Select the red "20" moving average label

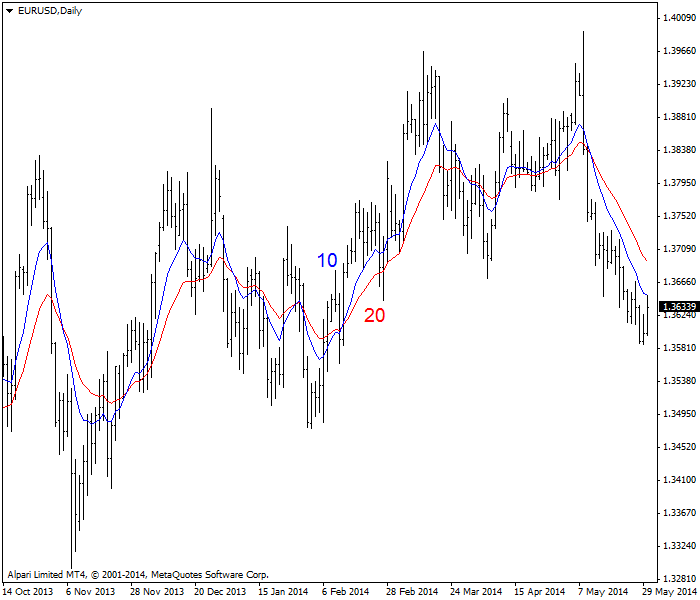(374, 315)
